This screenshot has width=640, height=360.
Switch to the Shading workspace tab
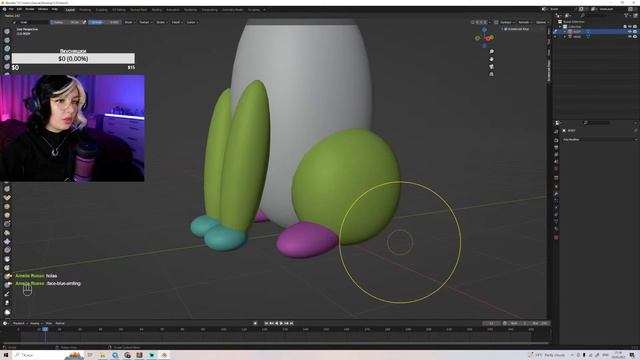click(x=157, y=9)
